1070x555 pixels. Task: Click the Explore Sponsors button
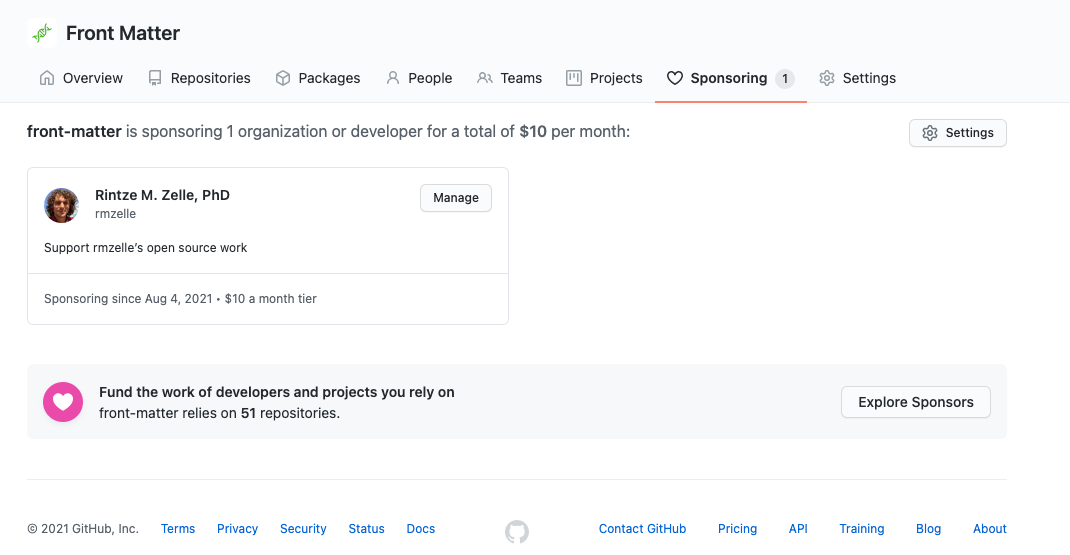click(x=915, y=402)
